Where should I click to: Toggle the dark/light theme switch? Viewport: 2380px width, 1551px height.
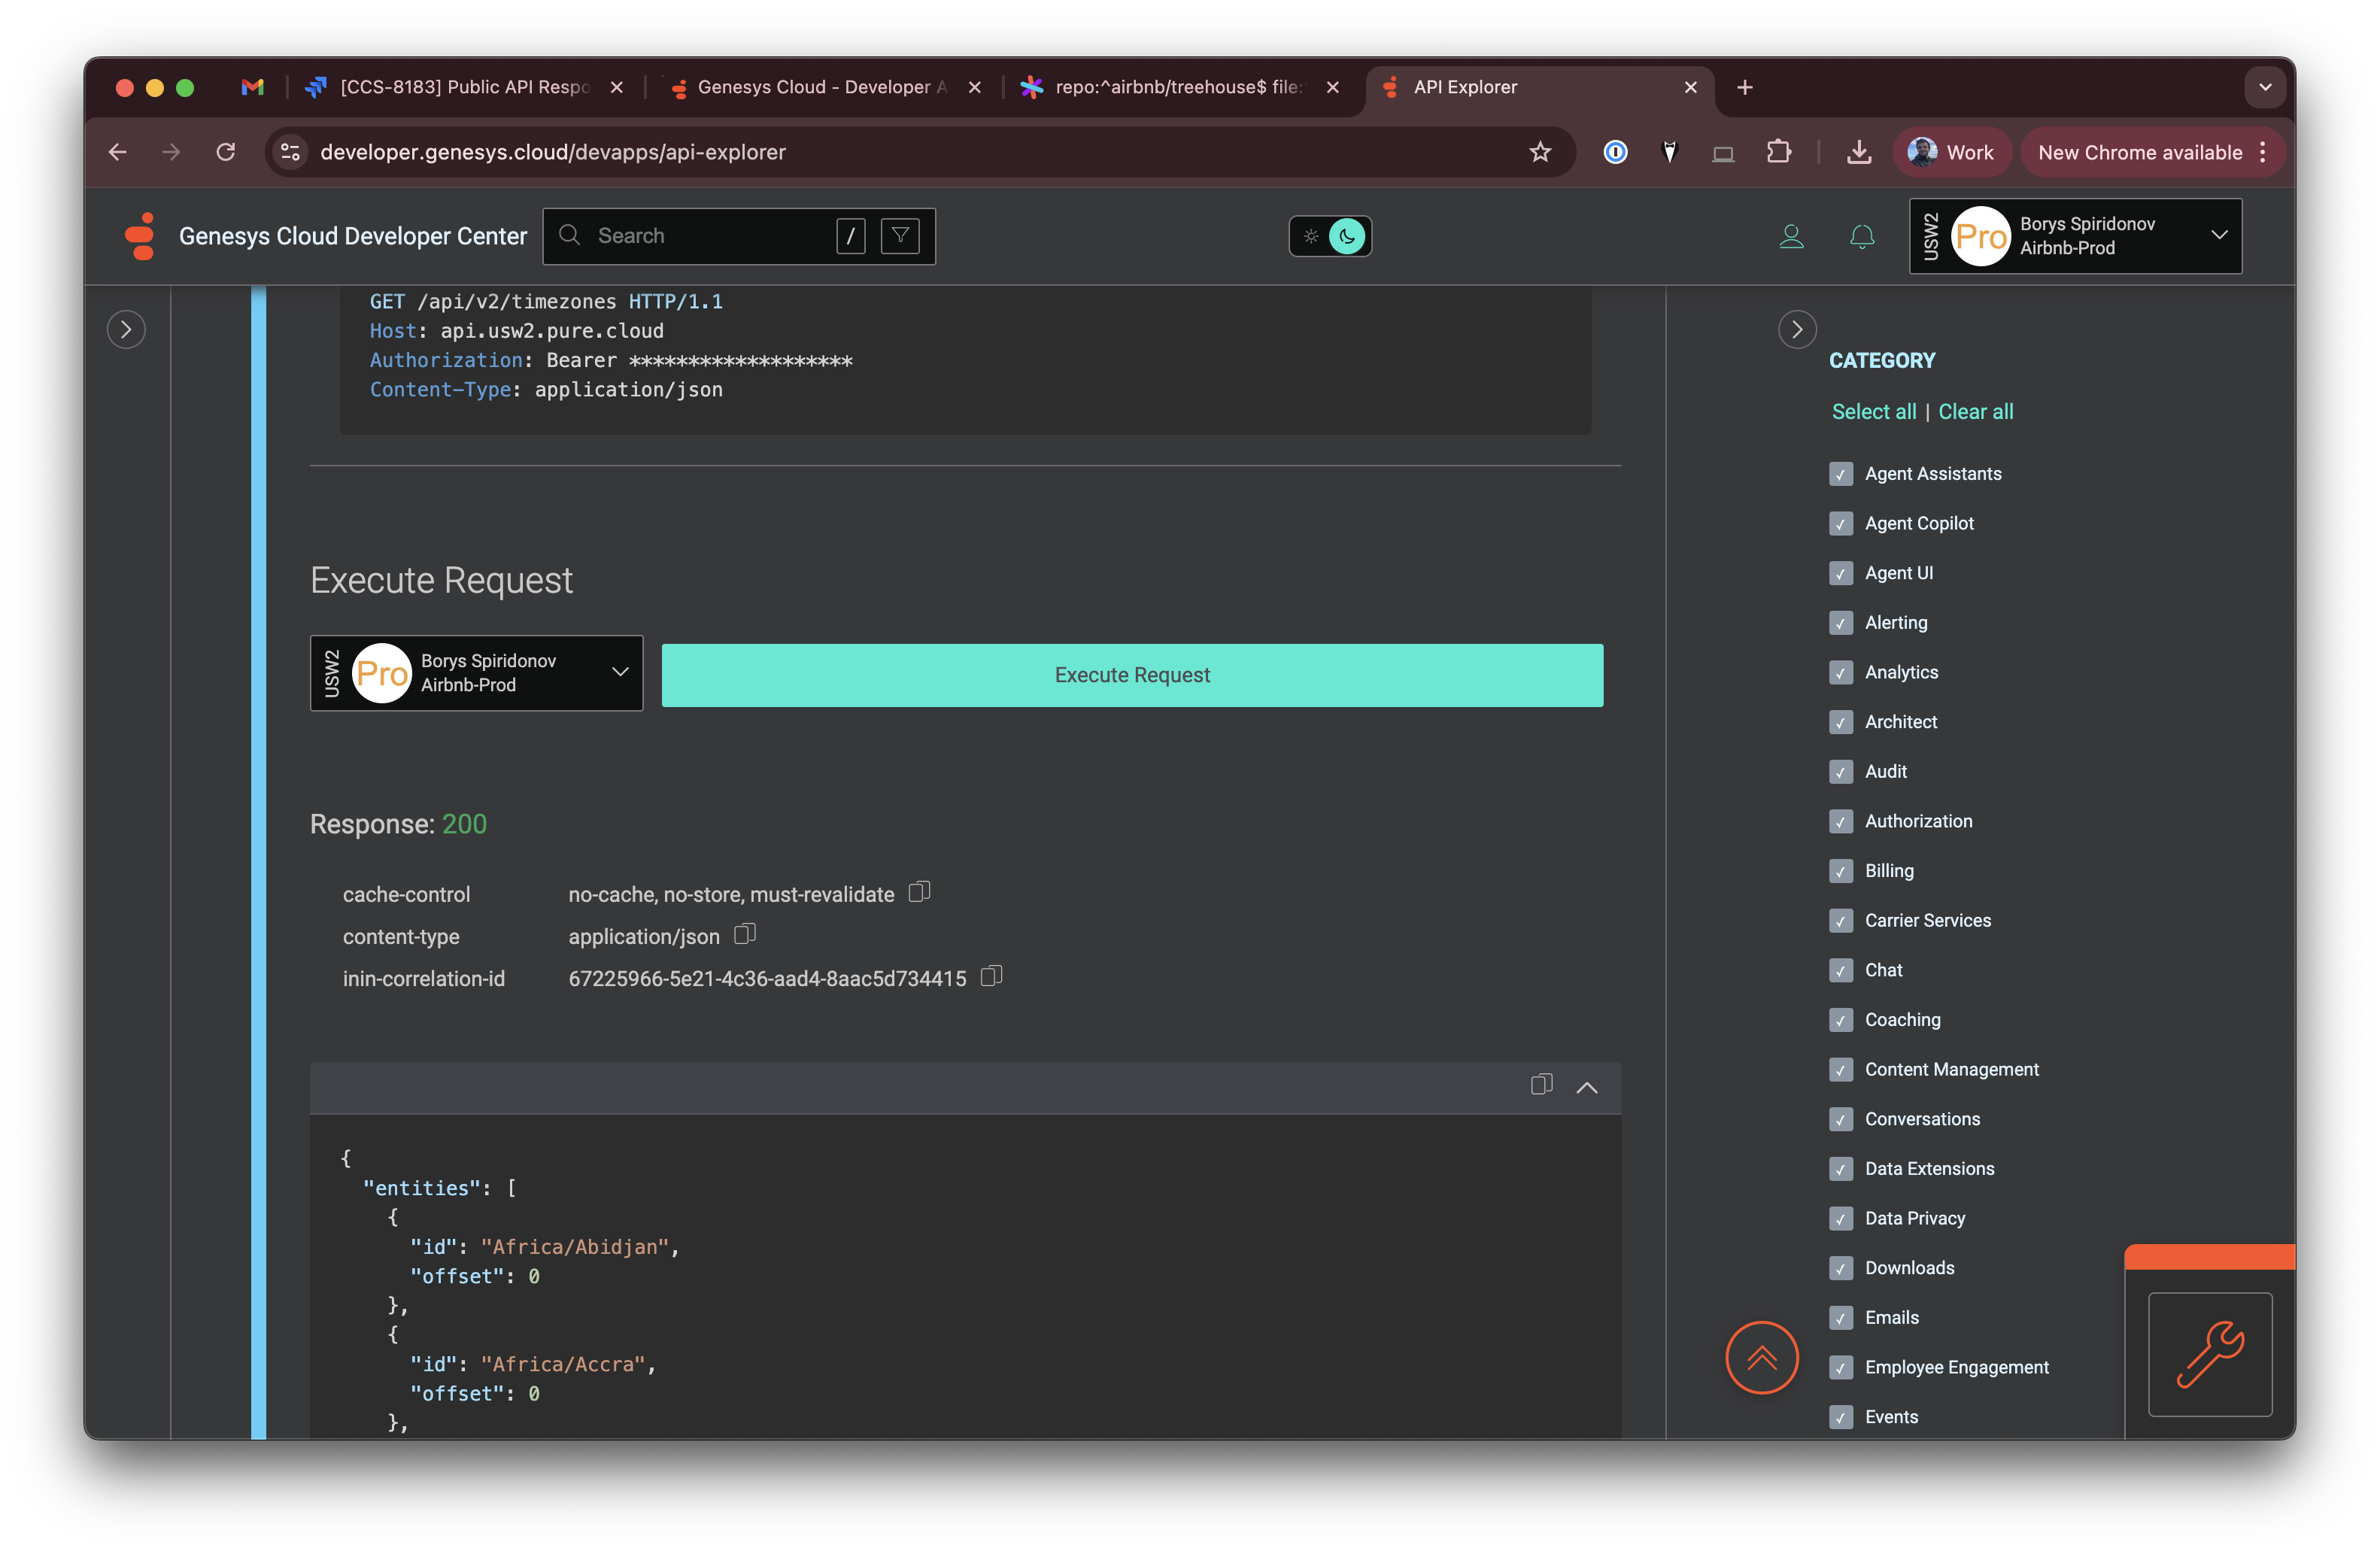tap(1330, 237)
